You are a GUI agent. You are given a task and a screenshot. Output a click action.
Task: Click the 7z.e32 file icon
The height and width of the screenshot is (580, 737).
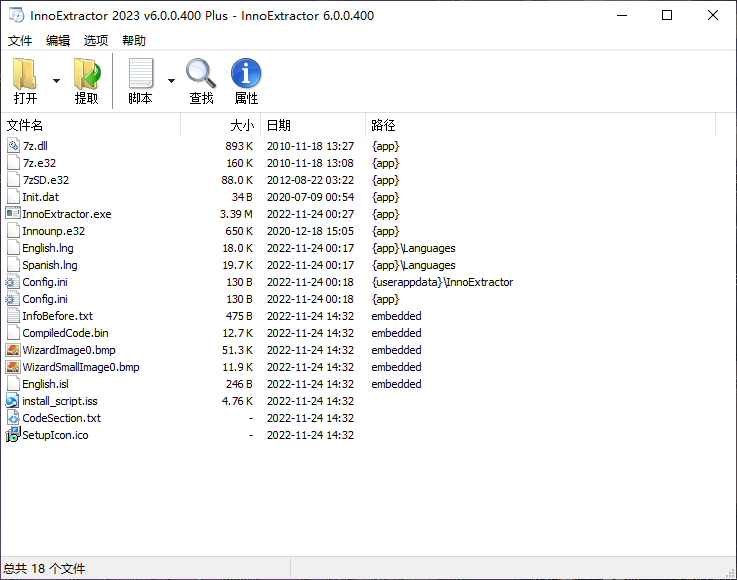point(13,163)
